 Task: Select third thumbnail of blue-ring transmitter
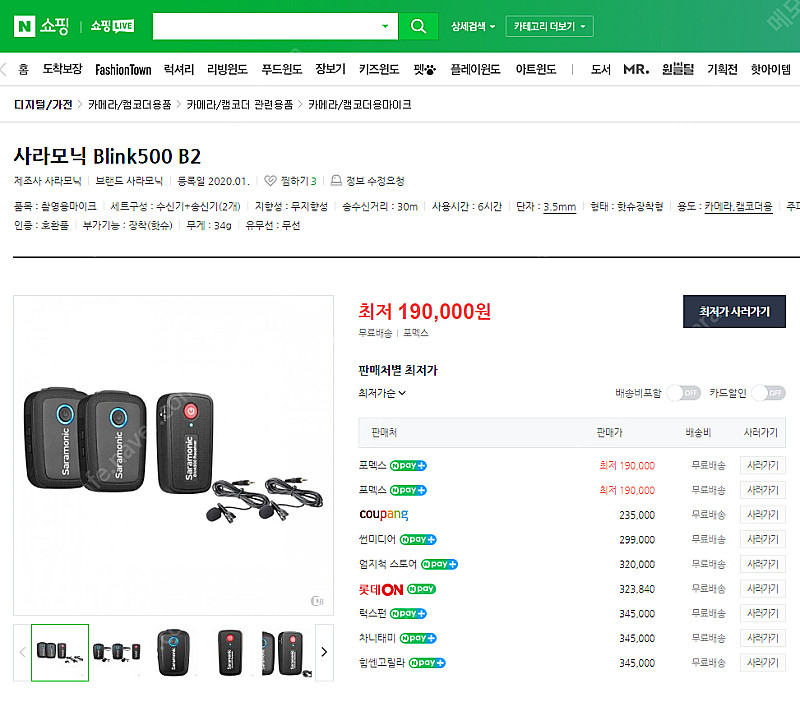(173, 652)
